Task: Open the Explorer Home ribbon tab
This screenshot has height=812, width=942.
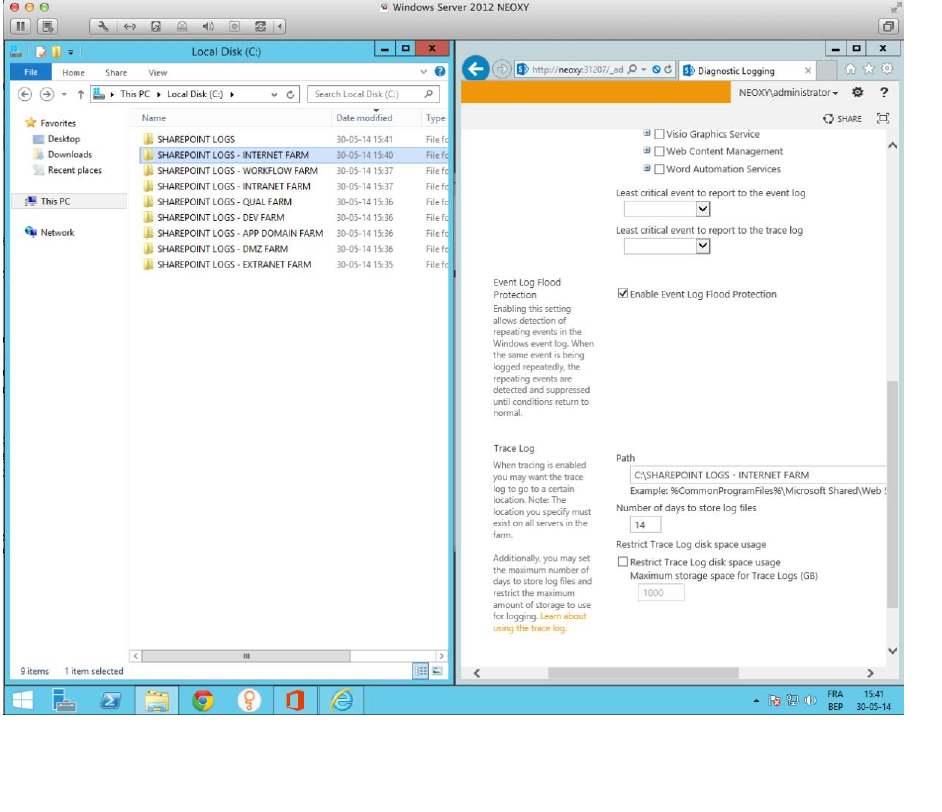Action: [73, 73]
